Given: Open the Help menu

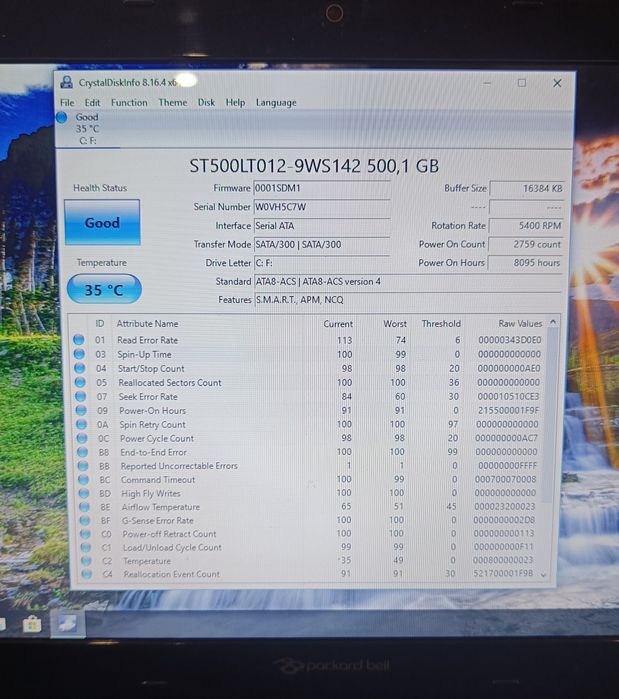Looking at the screenshot, I should click(x=235, y=103).
